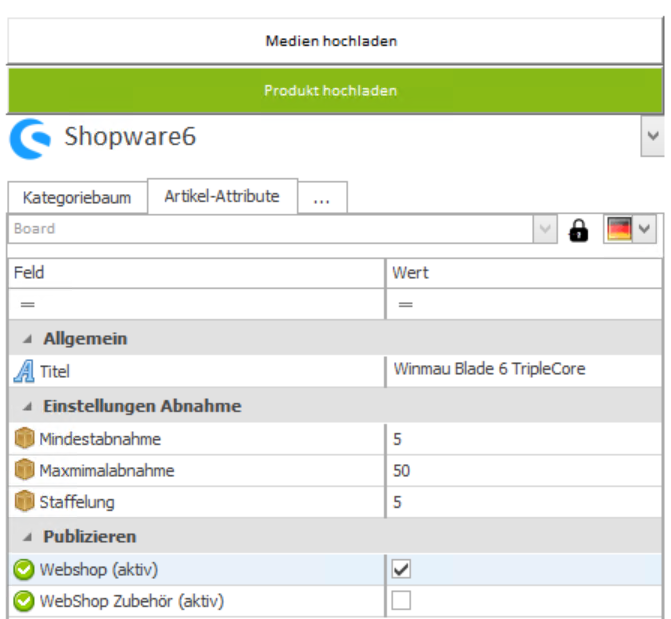Image resolution: width=671 pixels, height=619 pixels.
Task: Click the Shopware6 logo icon
Action: pos(30,140)
